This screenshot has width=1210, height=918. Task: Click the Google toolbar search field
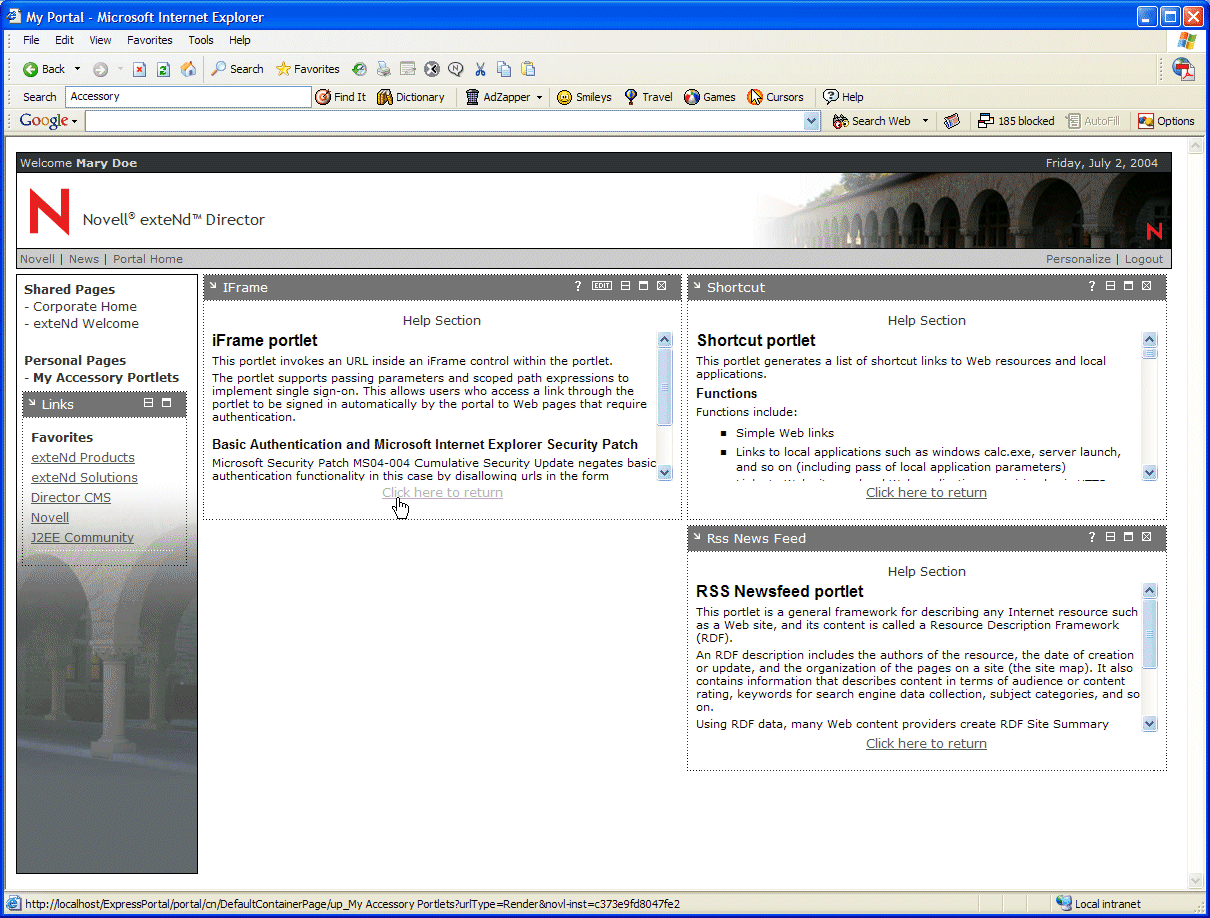point(445,121)
